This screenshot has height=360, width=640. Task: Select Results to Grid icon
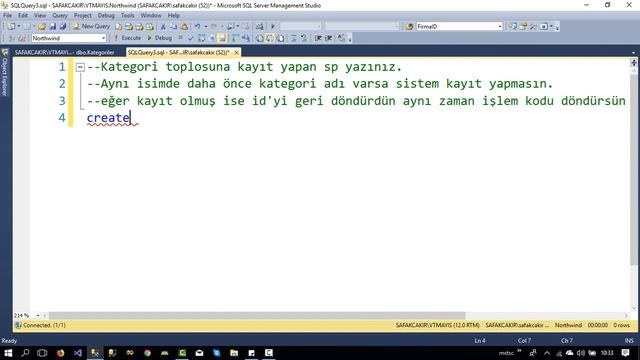coord(270,38)
